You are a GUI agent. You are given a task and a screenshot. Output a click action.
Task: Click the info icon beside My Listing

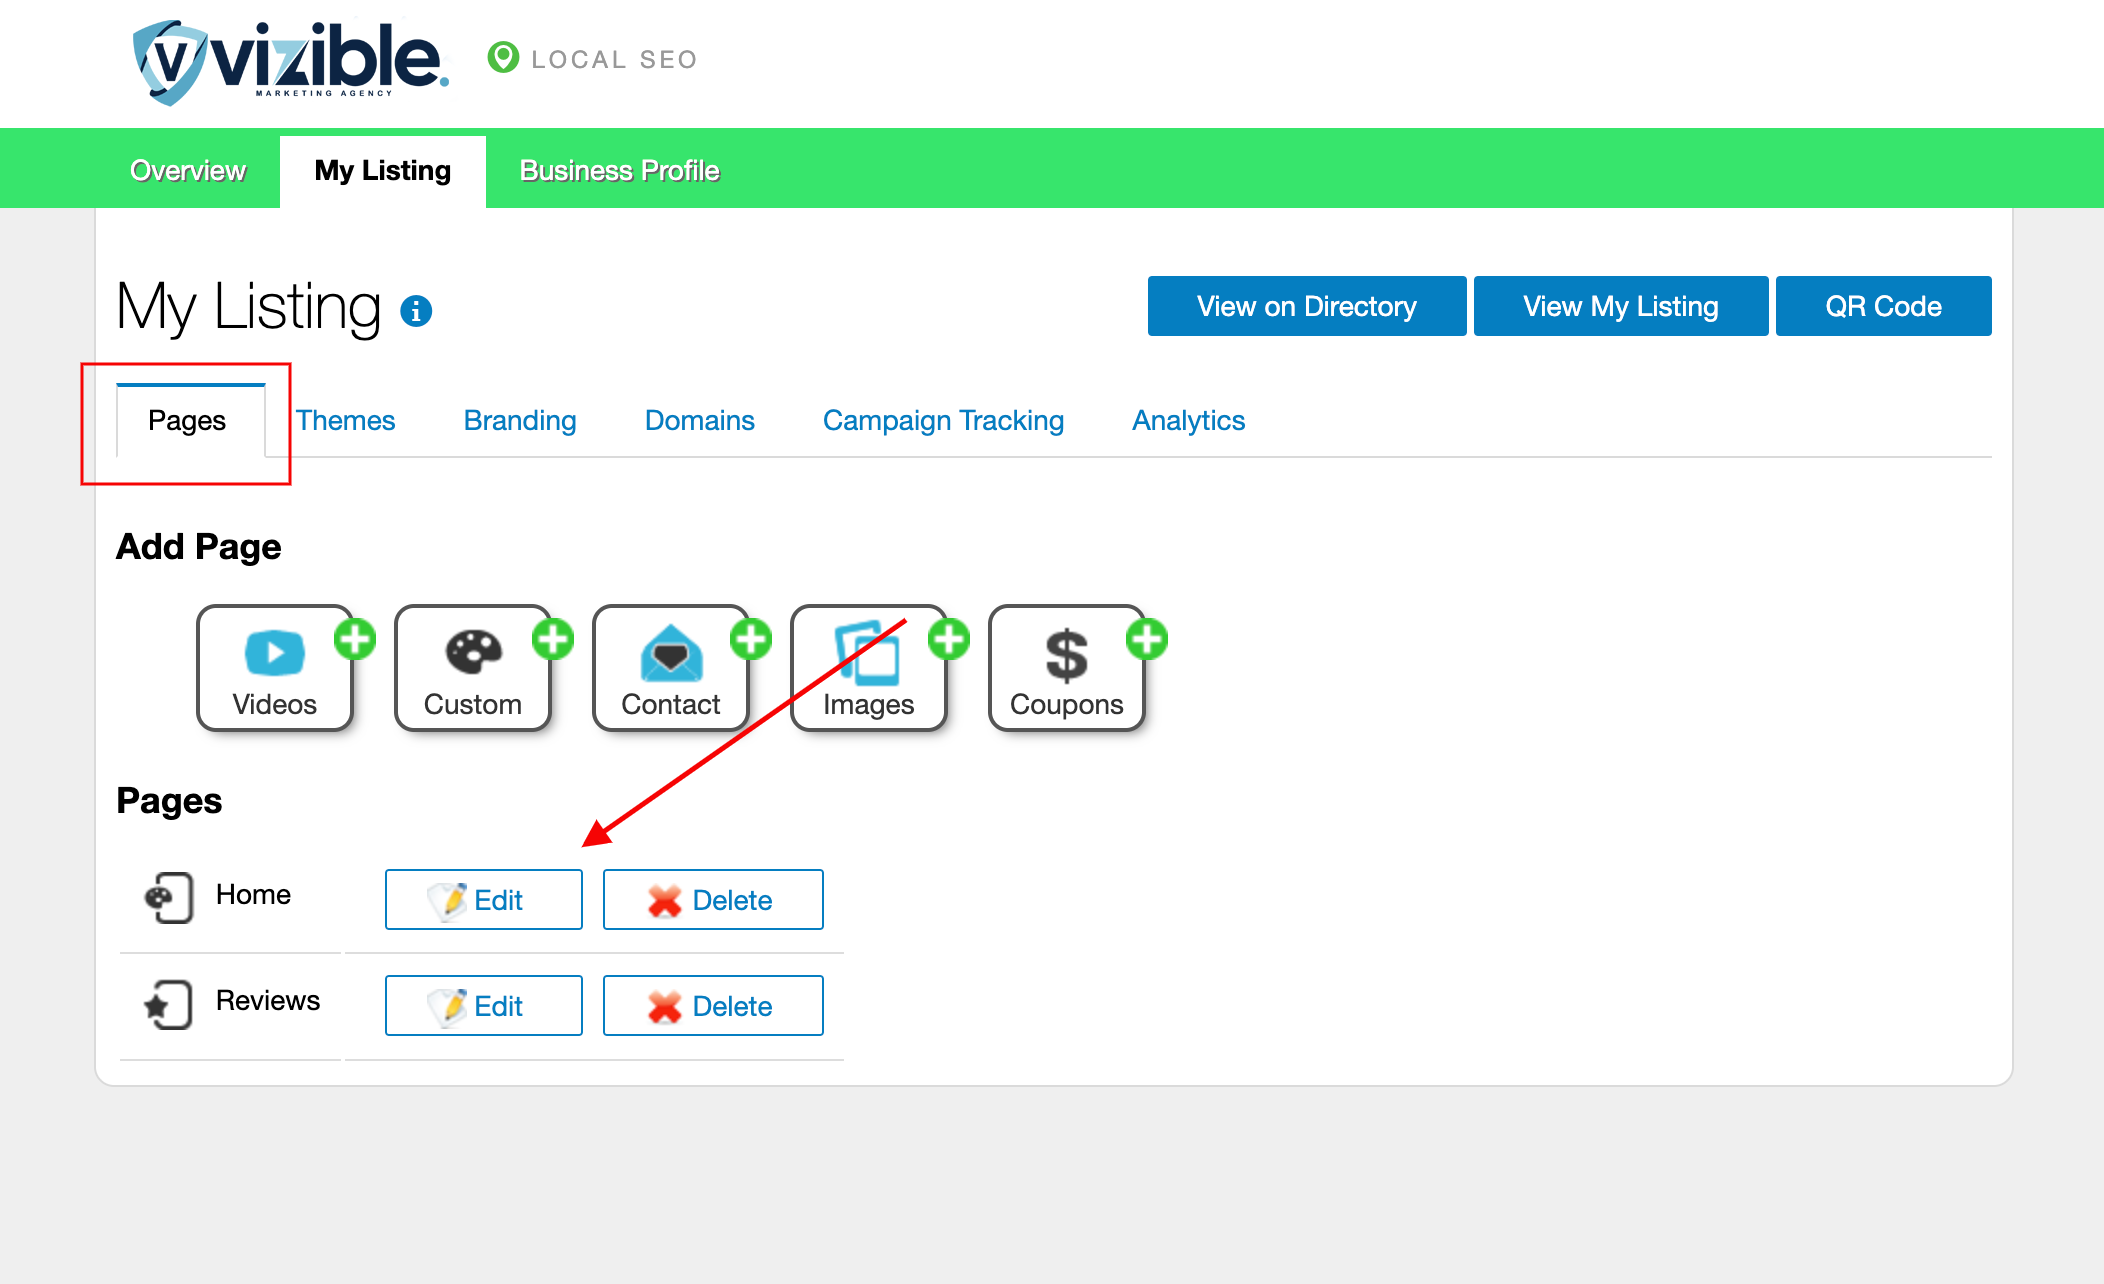[x=416, y=311]
